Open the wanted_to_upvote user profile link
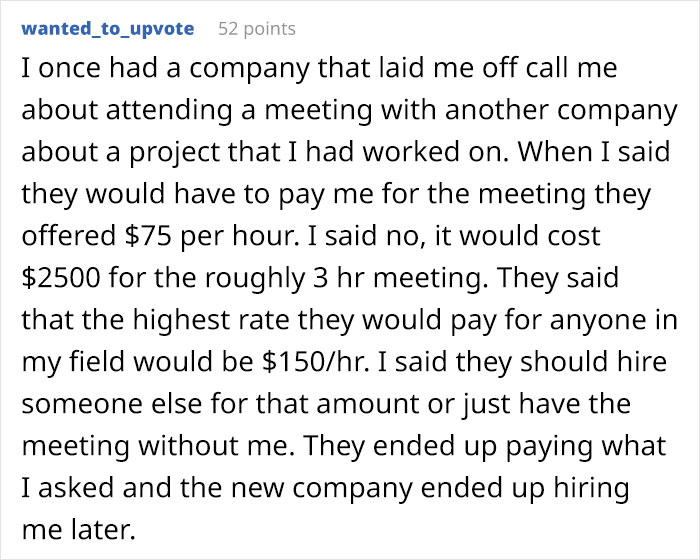Screen dimensions: 700x560 pos(108,28)
